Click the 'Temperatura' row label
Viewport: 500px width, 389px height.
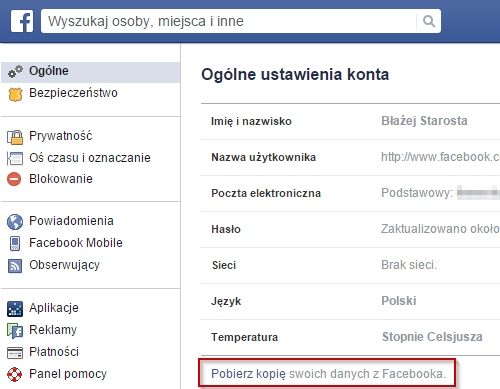pos(244,337)
